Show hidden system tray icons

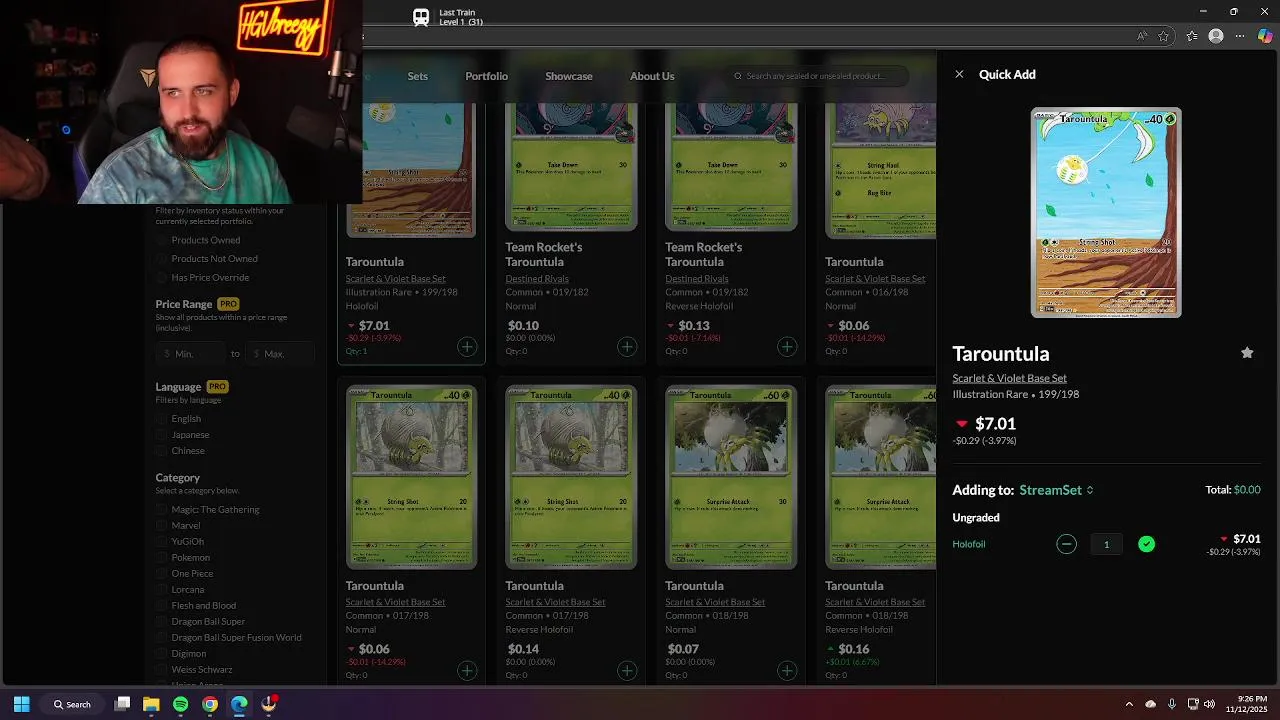pyautogui.click(x=1129, y=704)
